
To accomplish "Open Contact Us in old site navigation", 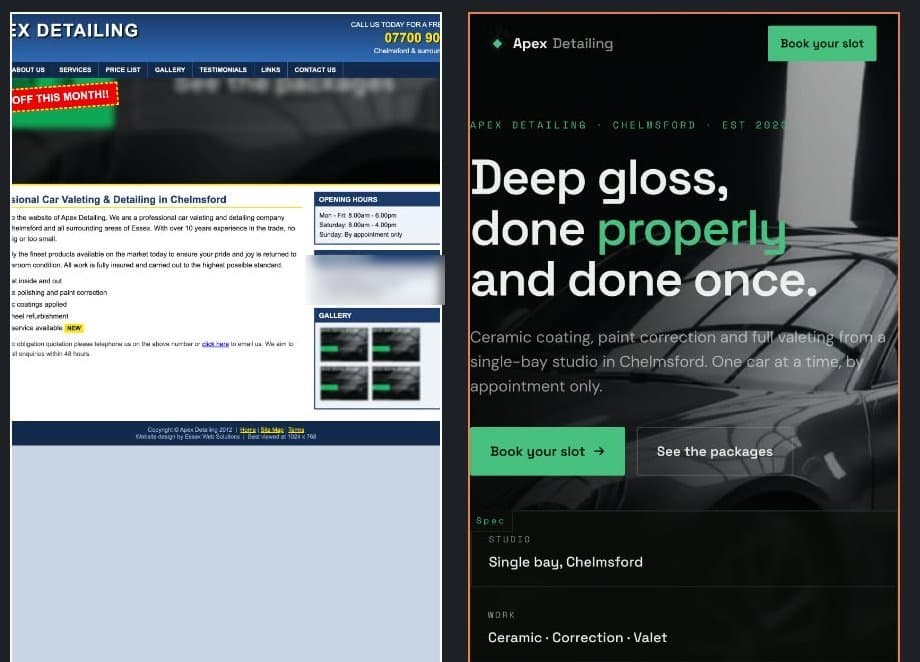I will 315,70.
